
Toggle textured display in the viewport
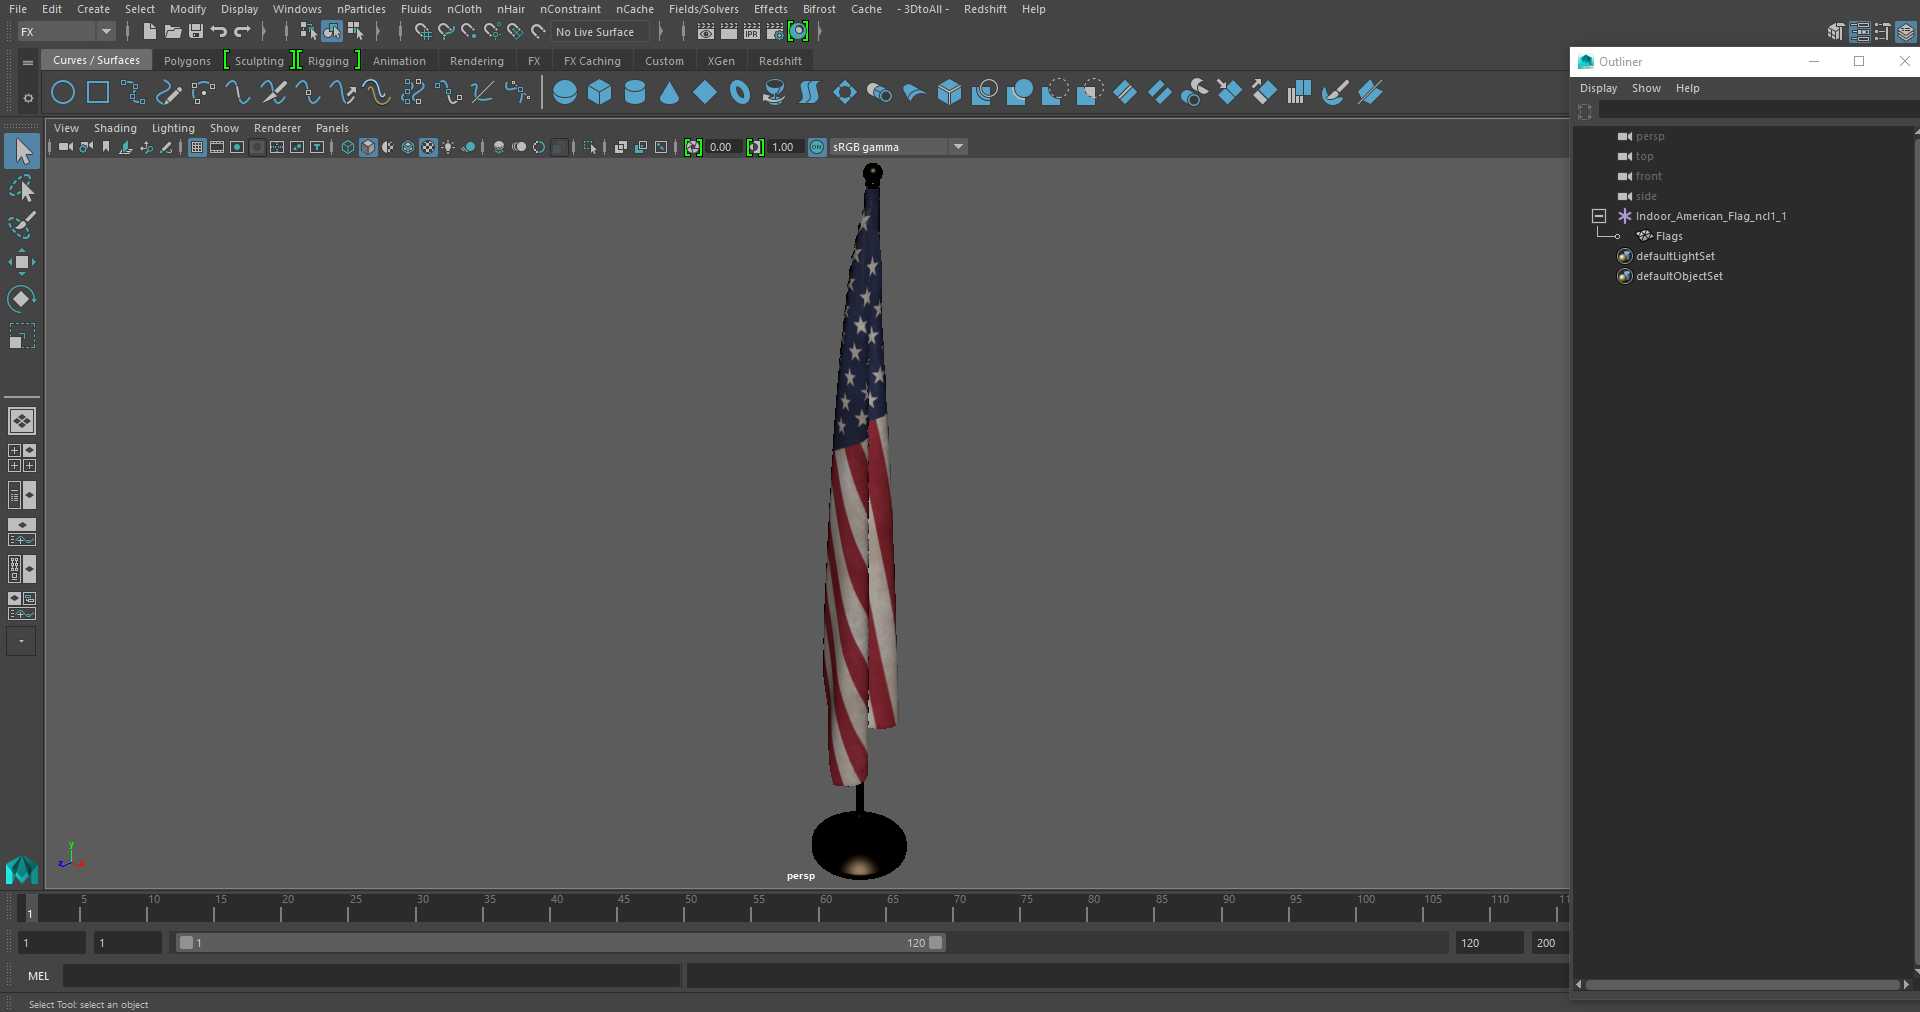(428, 147)
